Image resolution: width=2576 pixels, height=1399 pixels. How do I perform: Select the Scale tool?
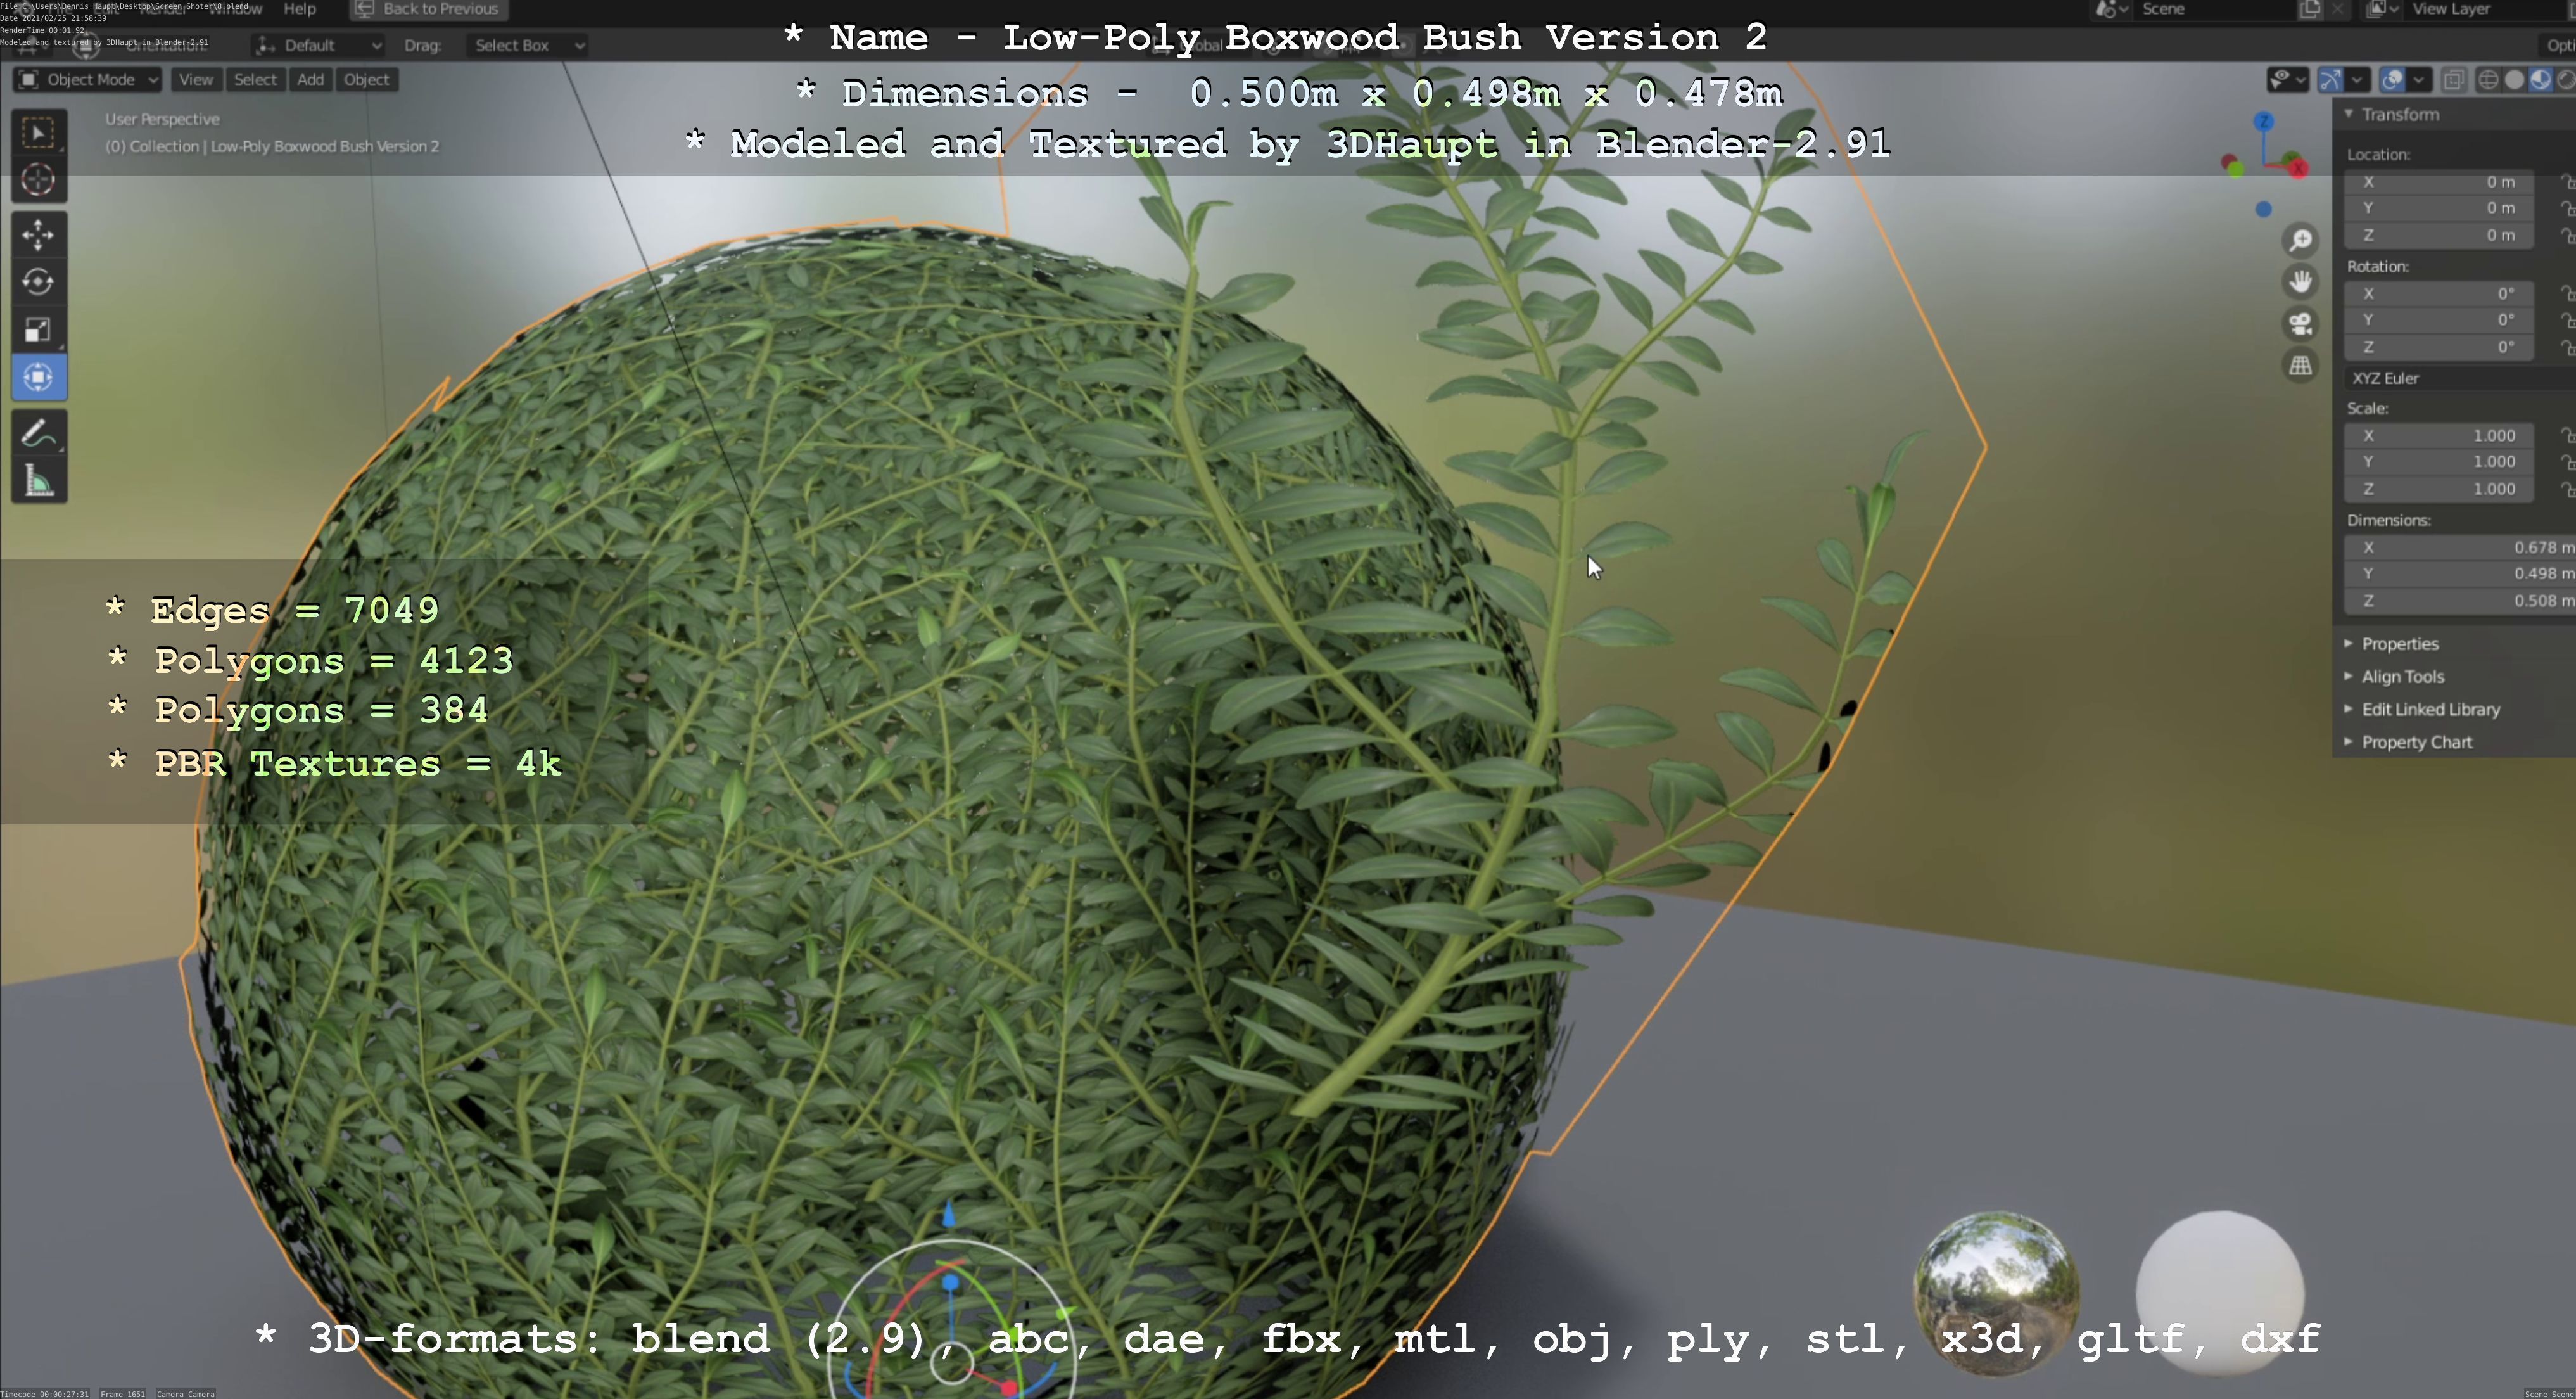[x=39, y=330]
